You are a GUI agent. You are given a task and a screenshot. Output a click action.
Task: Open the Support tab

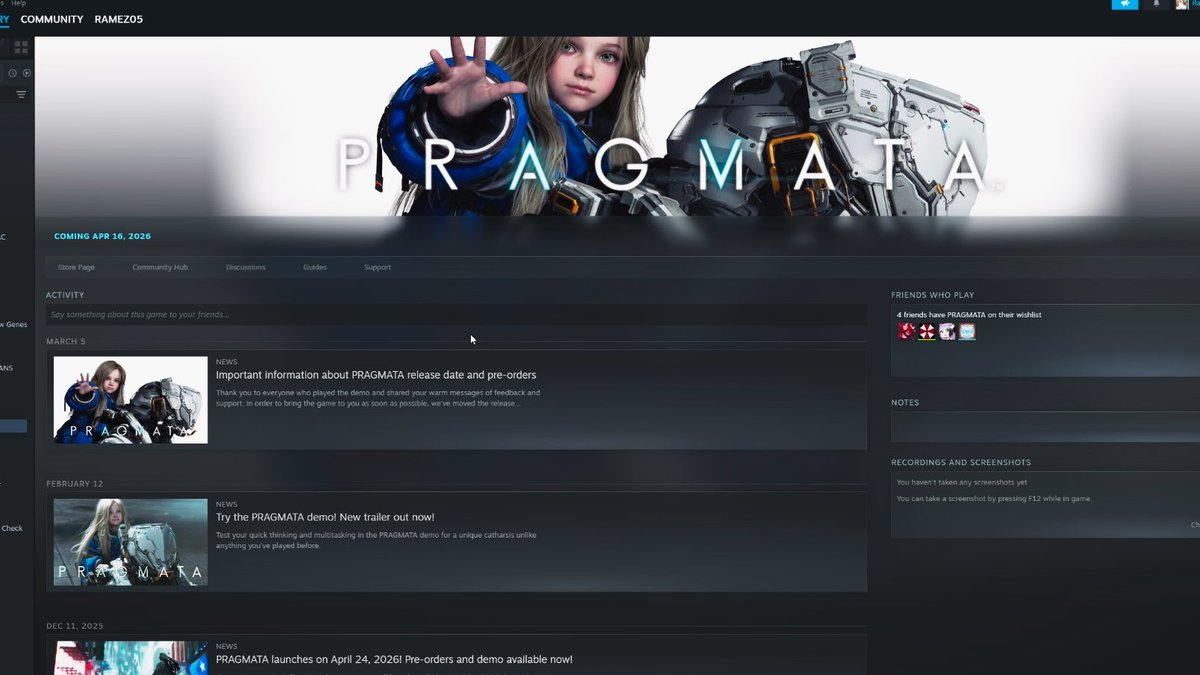point(377,267)
